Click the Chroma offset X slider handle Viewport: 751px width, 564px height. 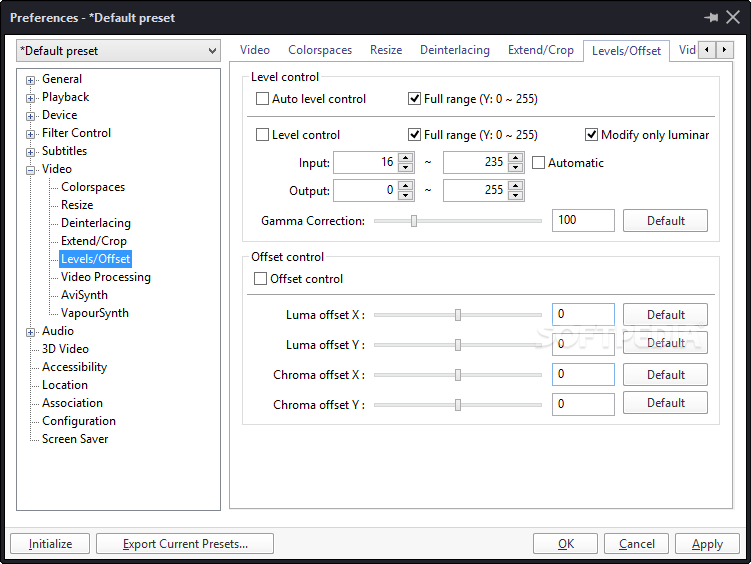458,375
